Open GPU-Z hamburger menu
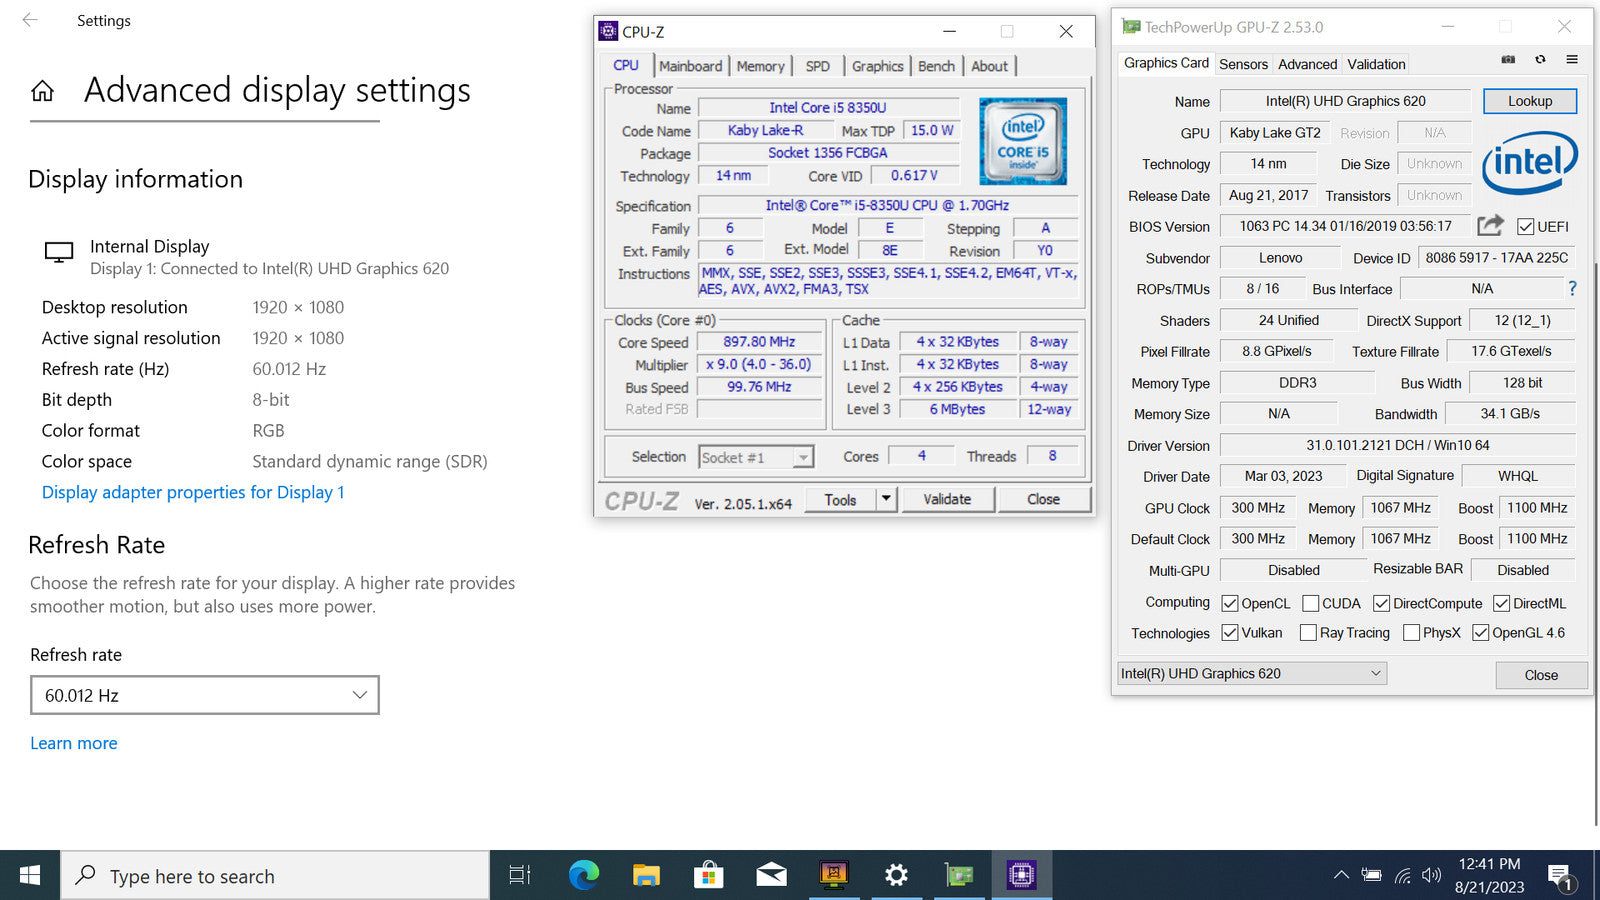 click(x=1572, y=60)
